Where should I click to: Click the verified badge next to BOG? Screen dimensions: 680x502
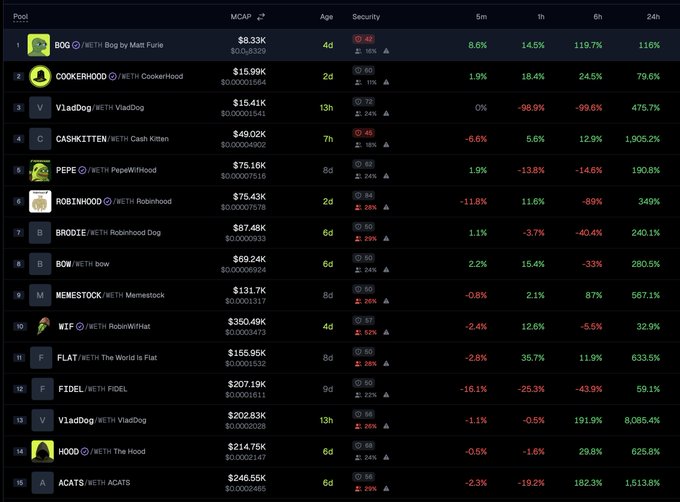76,45
